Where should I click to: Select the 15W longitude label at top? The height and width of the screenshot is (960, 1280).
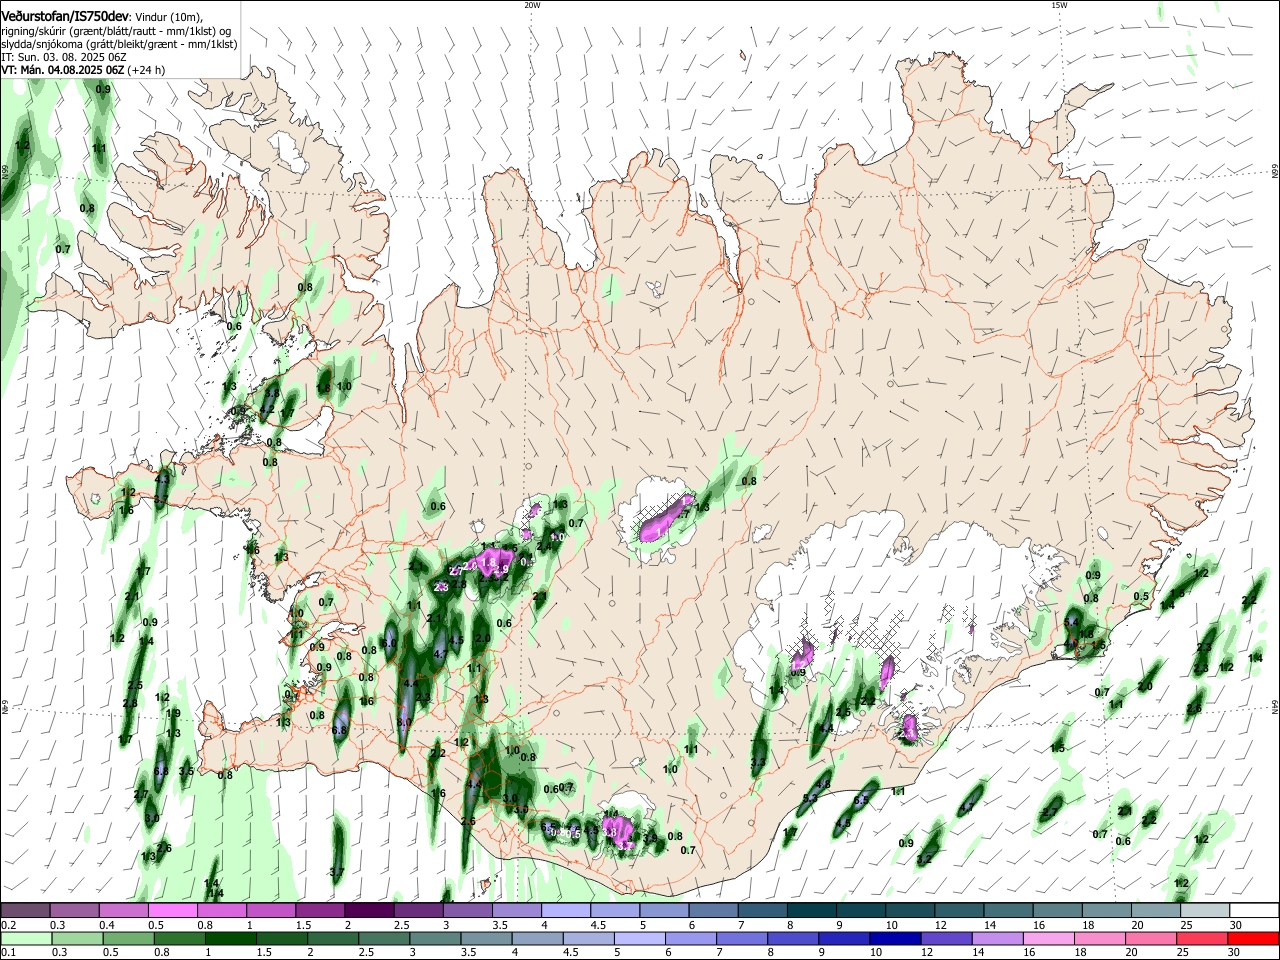click(x=1059, y=5)
